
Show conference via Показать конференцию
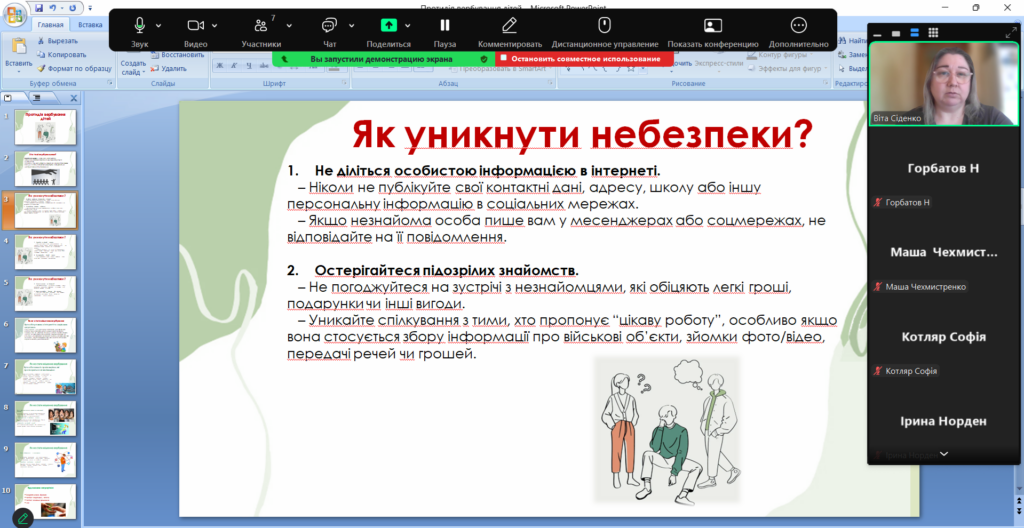(x=712, y=25)
